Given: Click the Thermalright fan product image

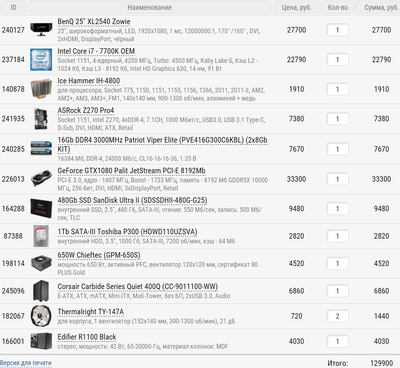Looking at the screenshot, I should [41, 316].
